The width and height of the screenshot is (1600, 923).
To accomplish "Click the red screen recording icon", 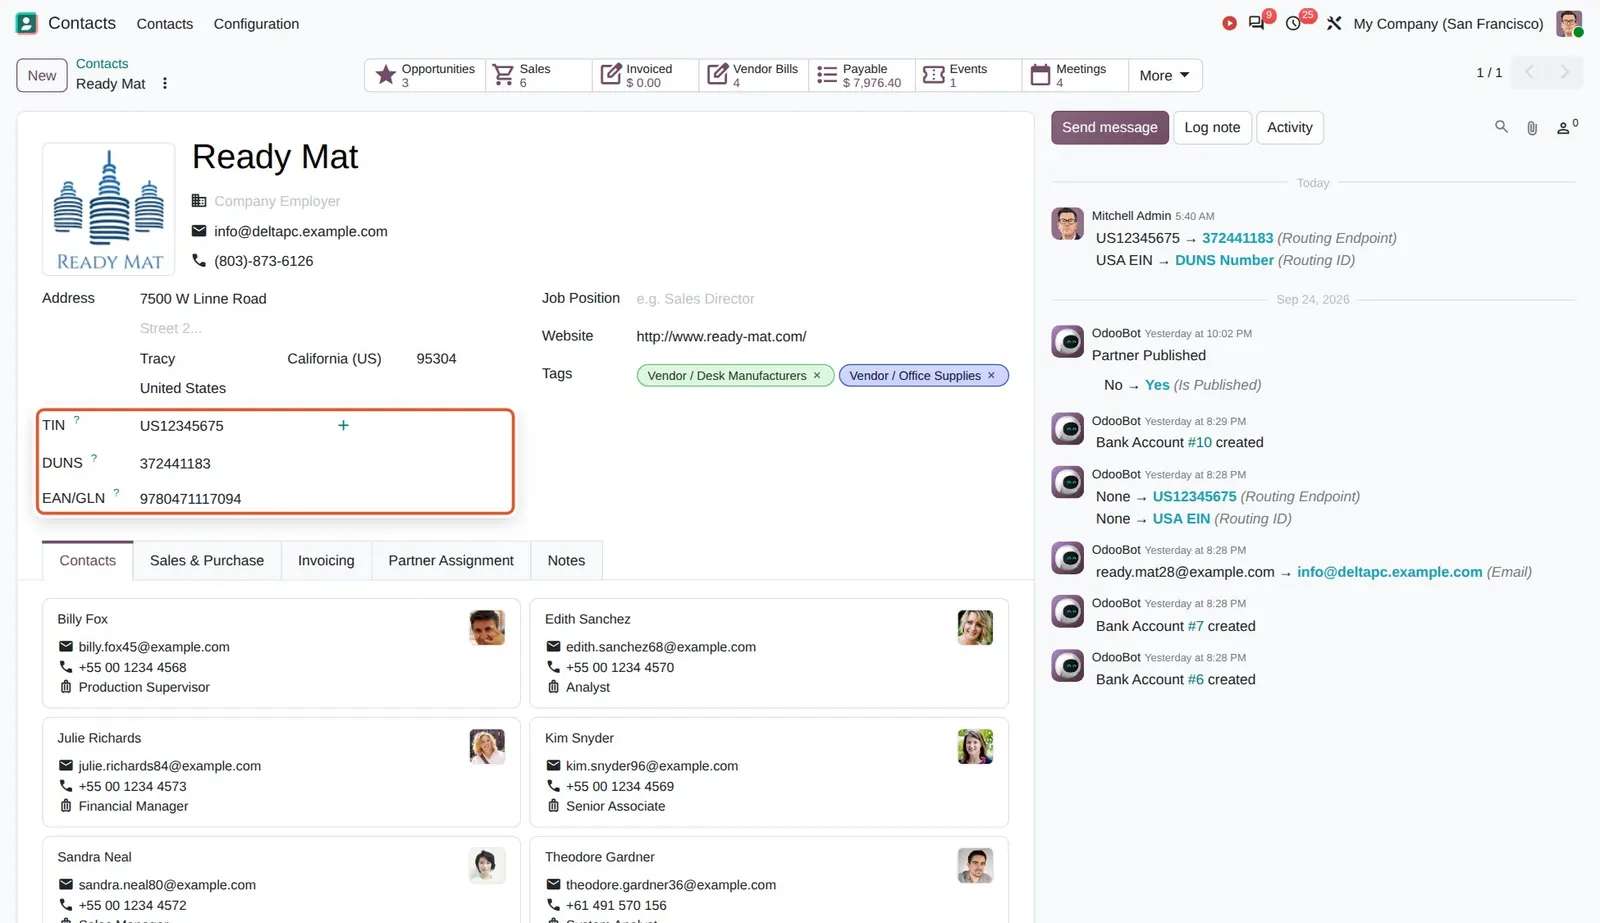I will point(1229,23).
